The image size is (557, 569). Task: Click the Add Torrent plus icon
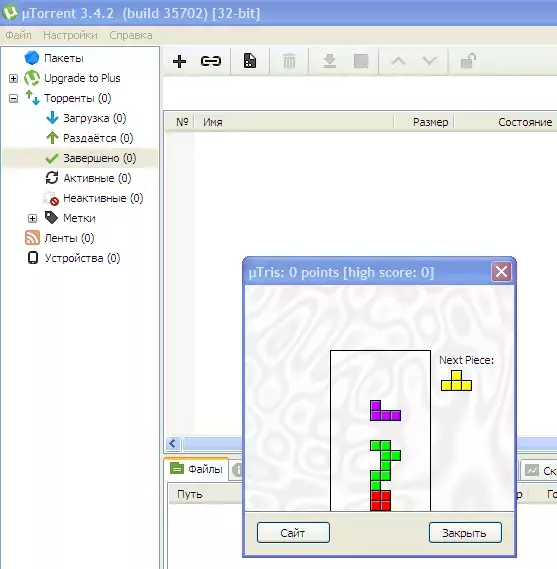click(x=179, y=61)
